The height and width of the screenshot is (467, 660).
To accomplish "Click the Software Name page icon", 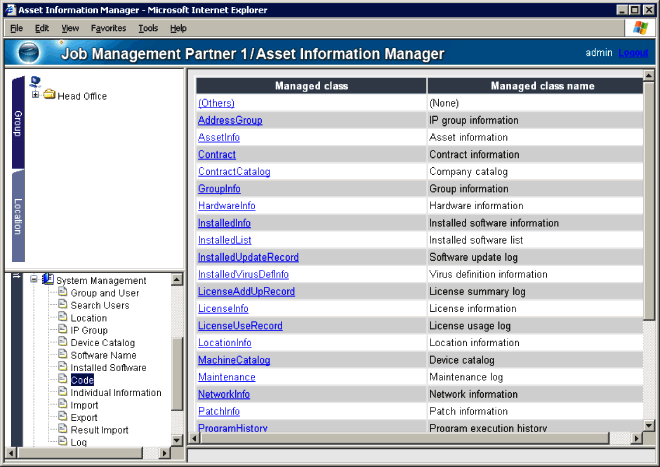I will (x=63, y=354).
